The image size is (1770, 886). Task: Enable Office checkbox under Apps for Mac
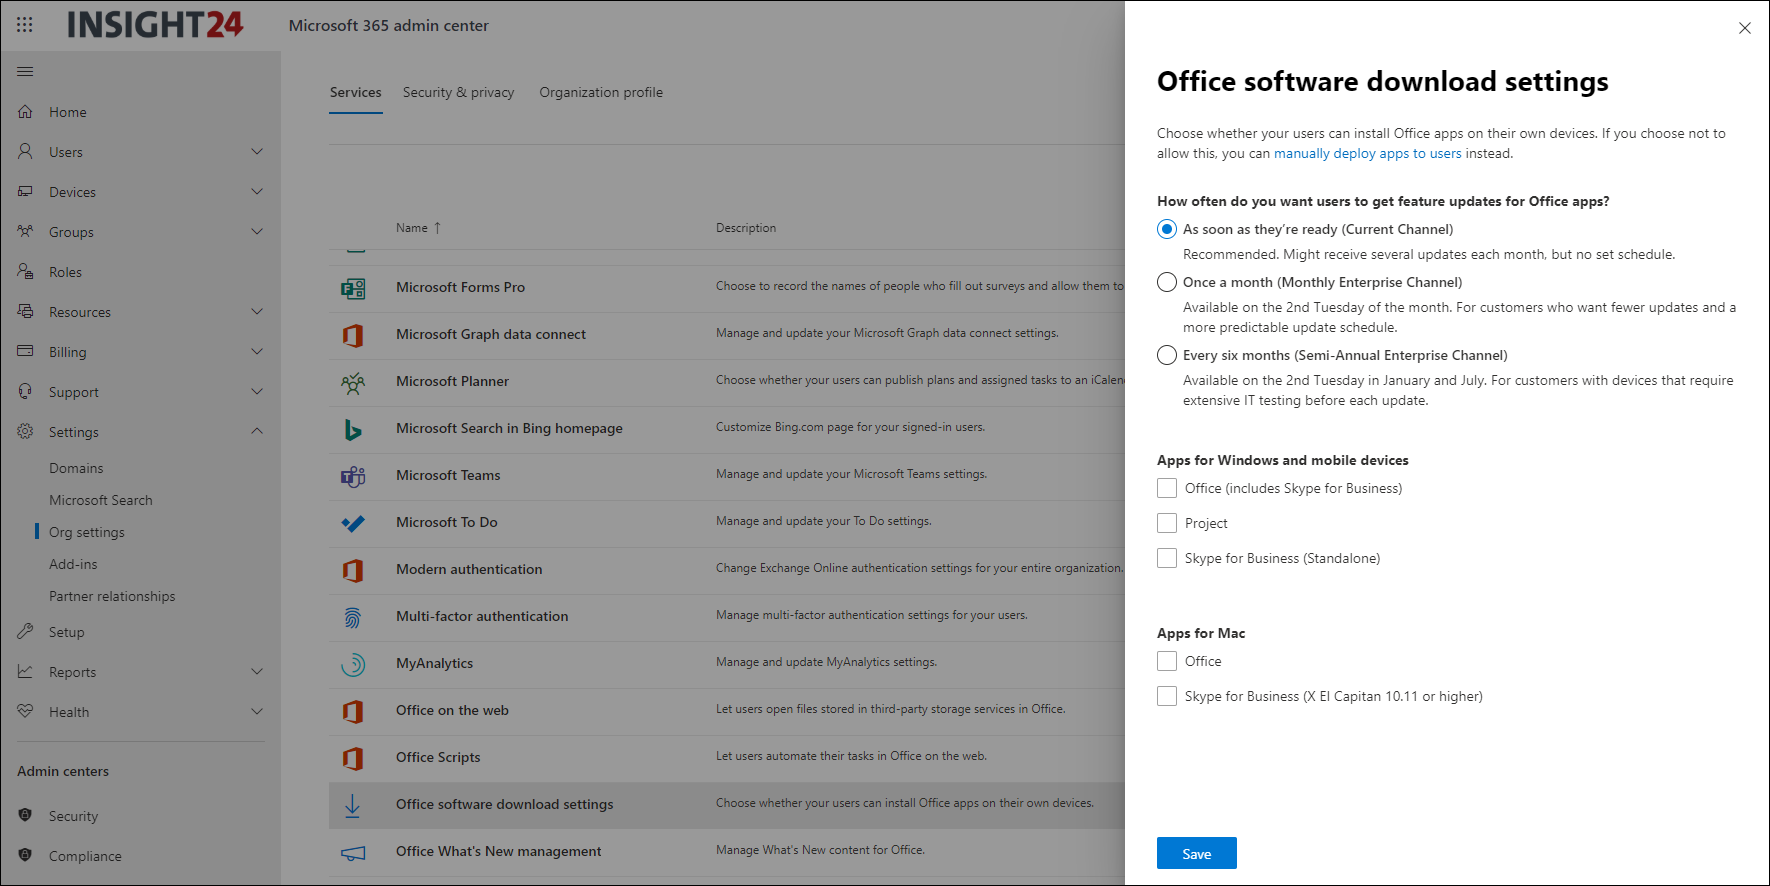tap(1167, 661)
